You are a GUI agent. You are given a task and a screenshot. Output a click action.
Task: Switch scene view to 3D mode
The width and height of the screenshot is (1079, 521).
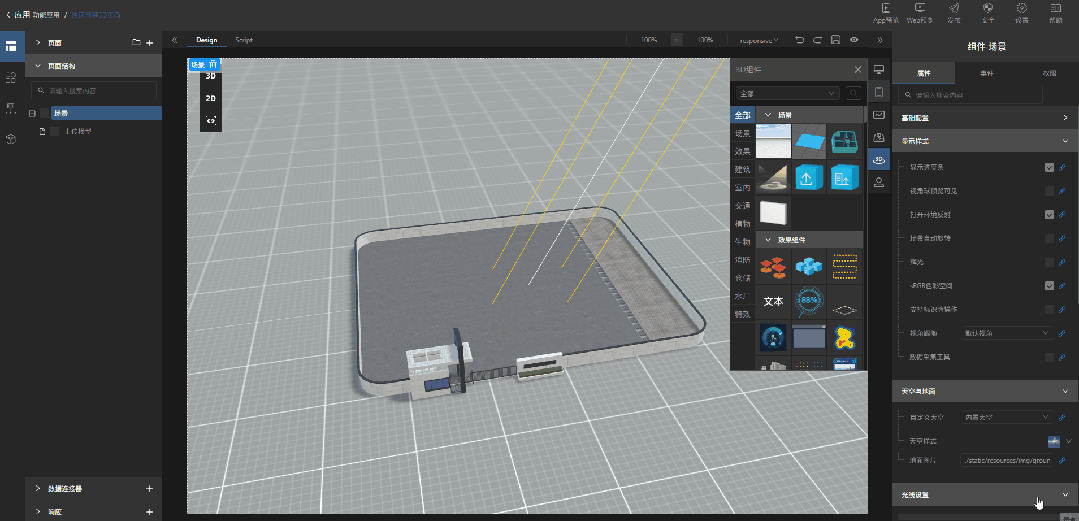[x=211, y=76]
